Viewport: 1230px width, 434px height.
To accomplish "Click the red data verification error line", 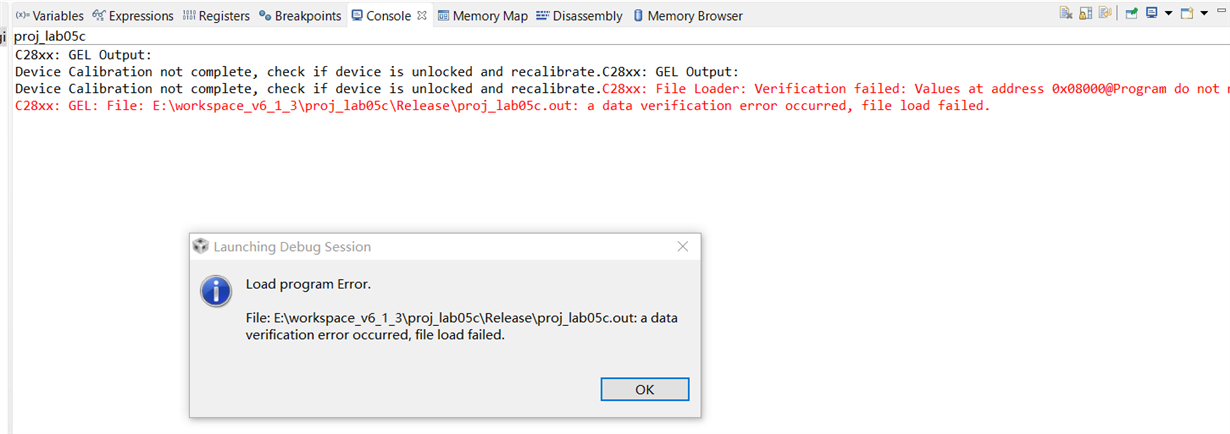I will click(x=502, y=106).
